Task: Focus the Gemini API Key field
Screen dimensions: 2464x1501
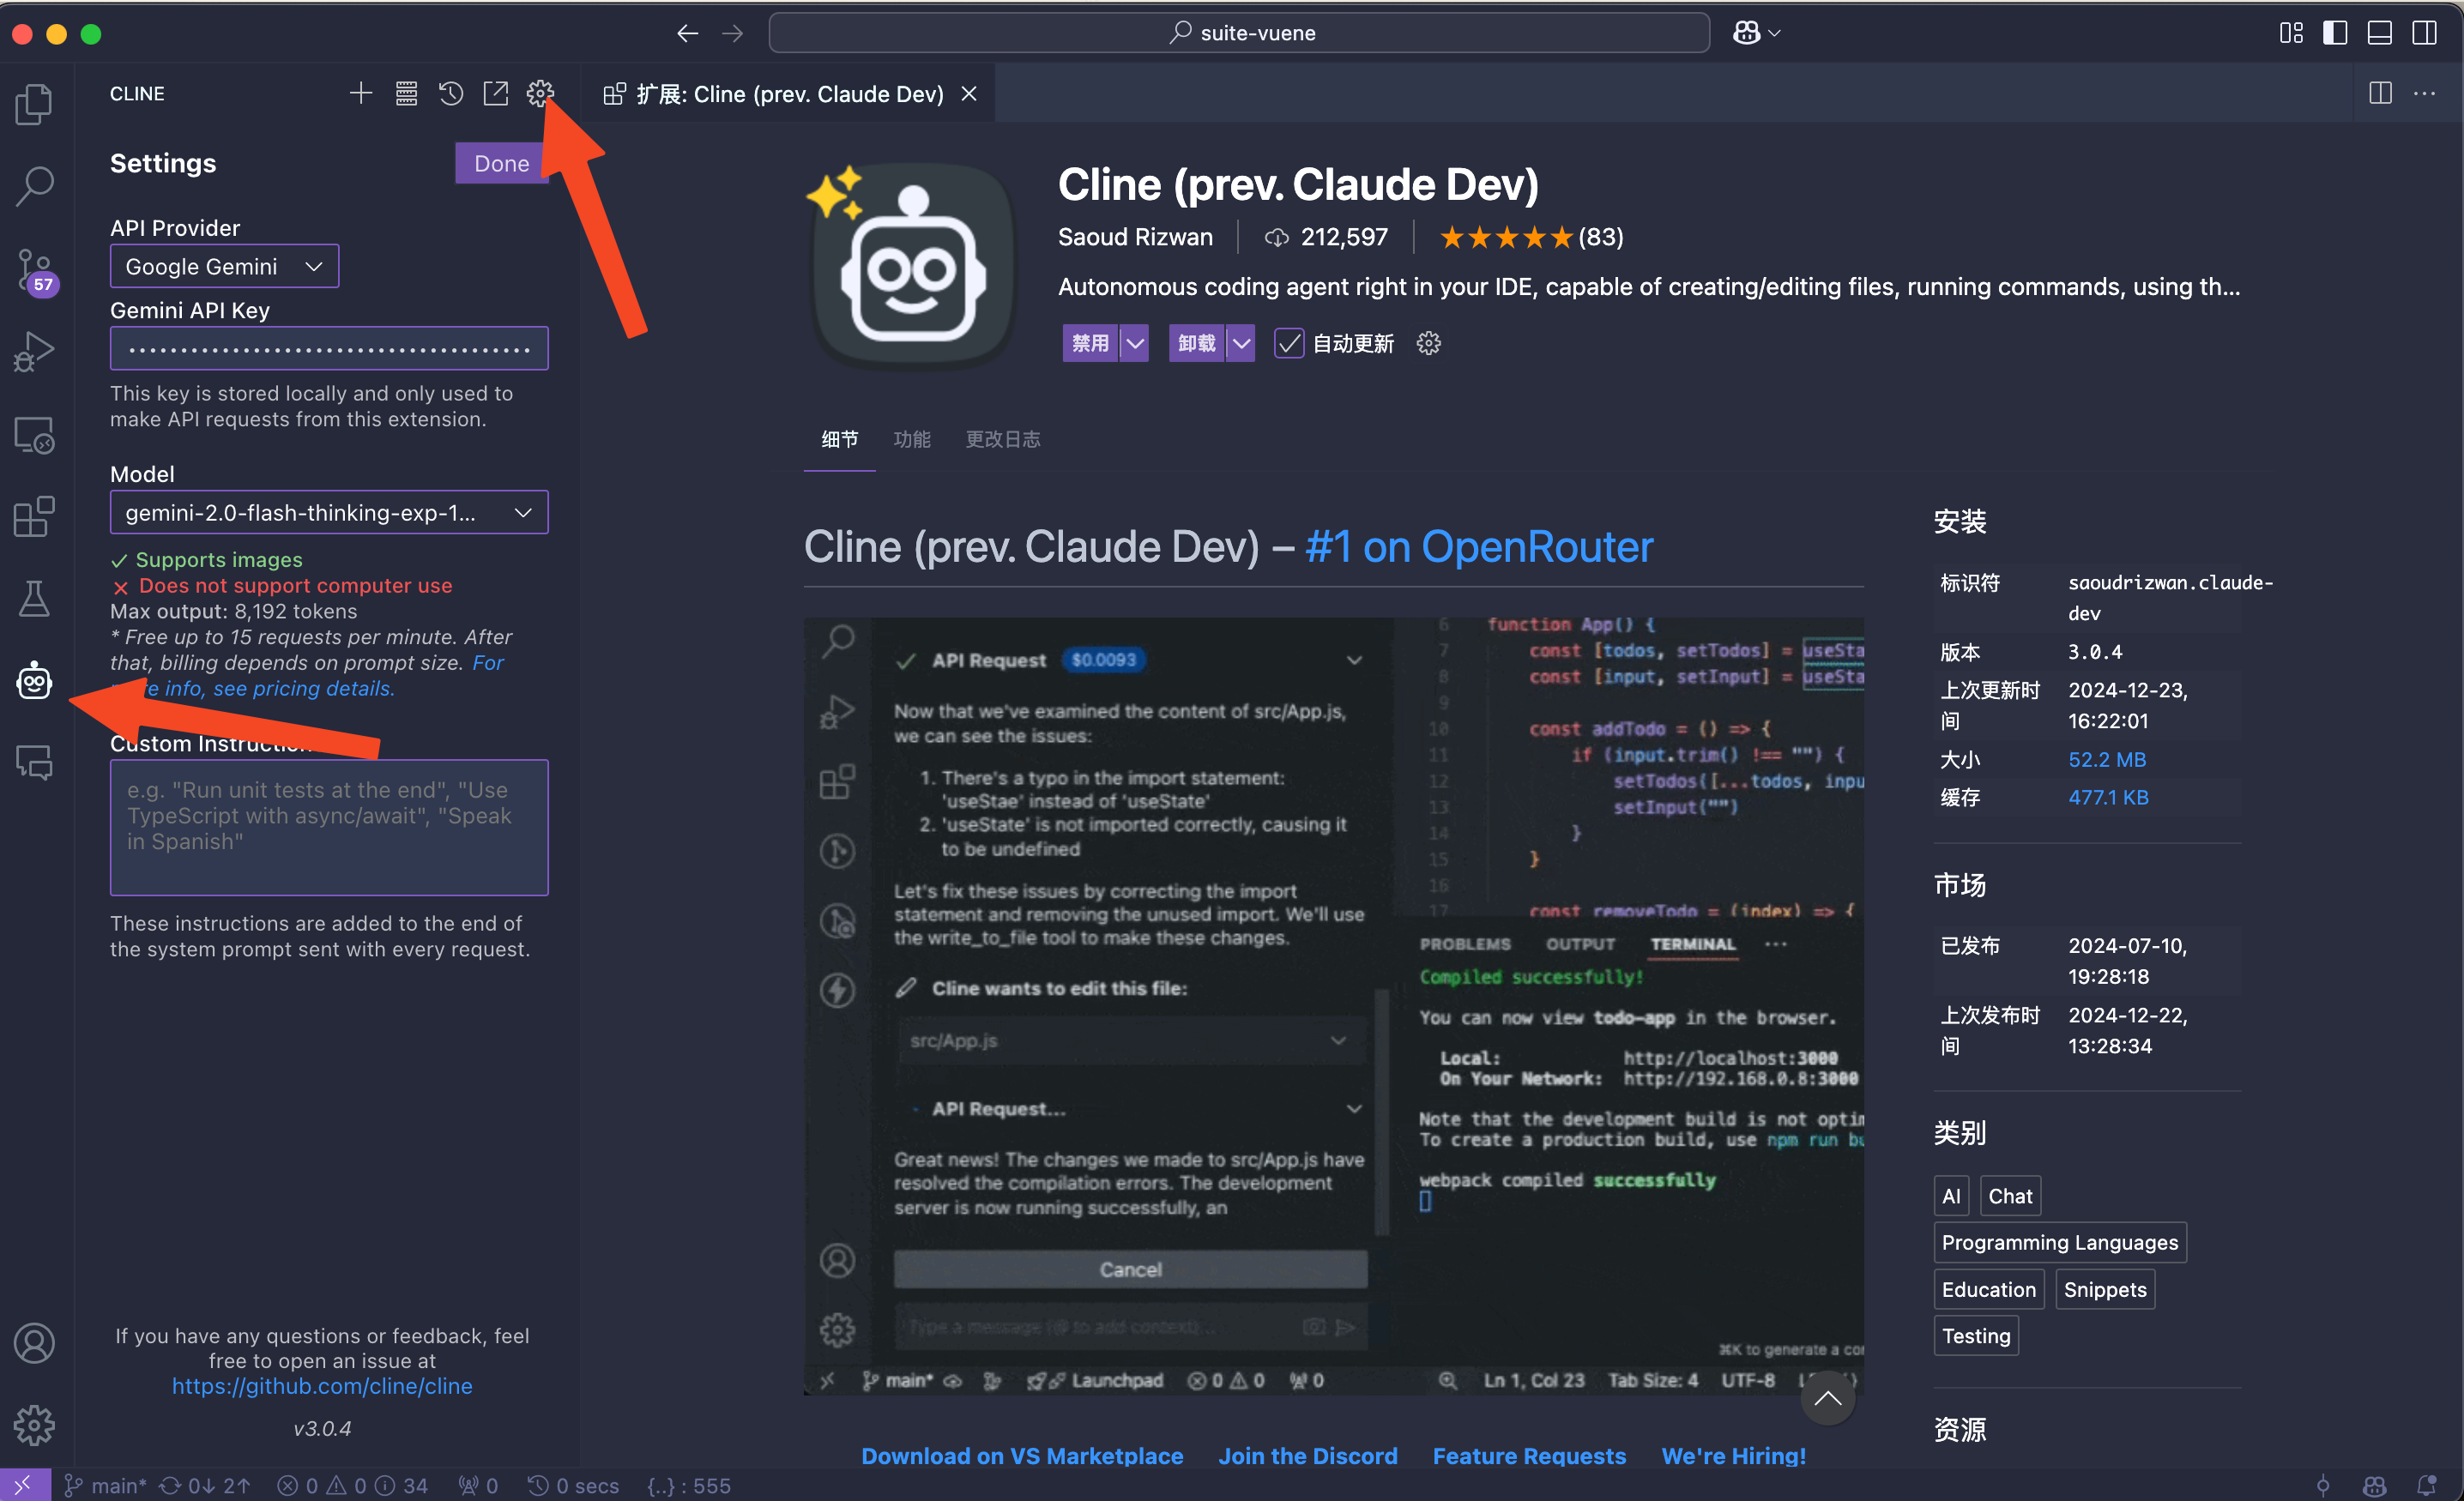Action: [329, 348]
